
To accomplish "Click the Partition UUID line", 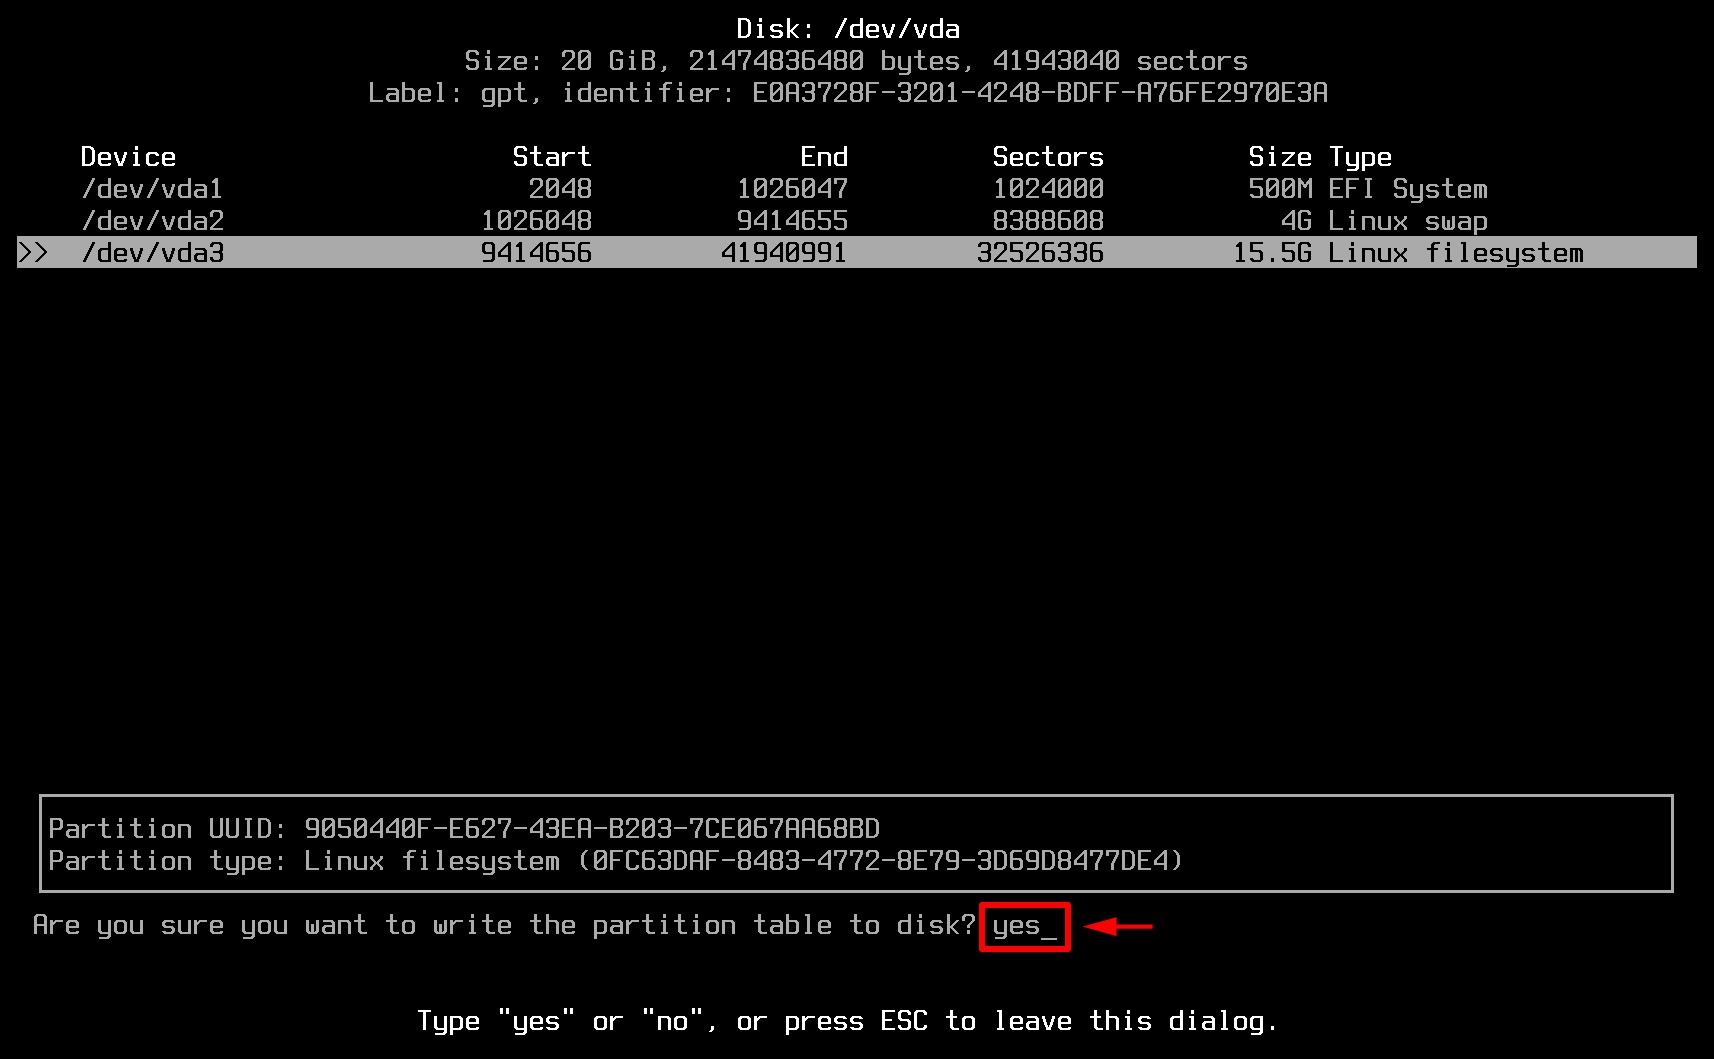I will pos(464,829).
